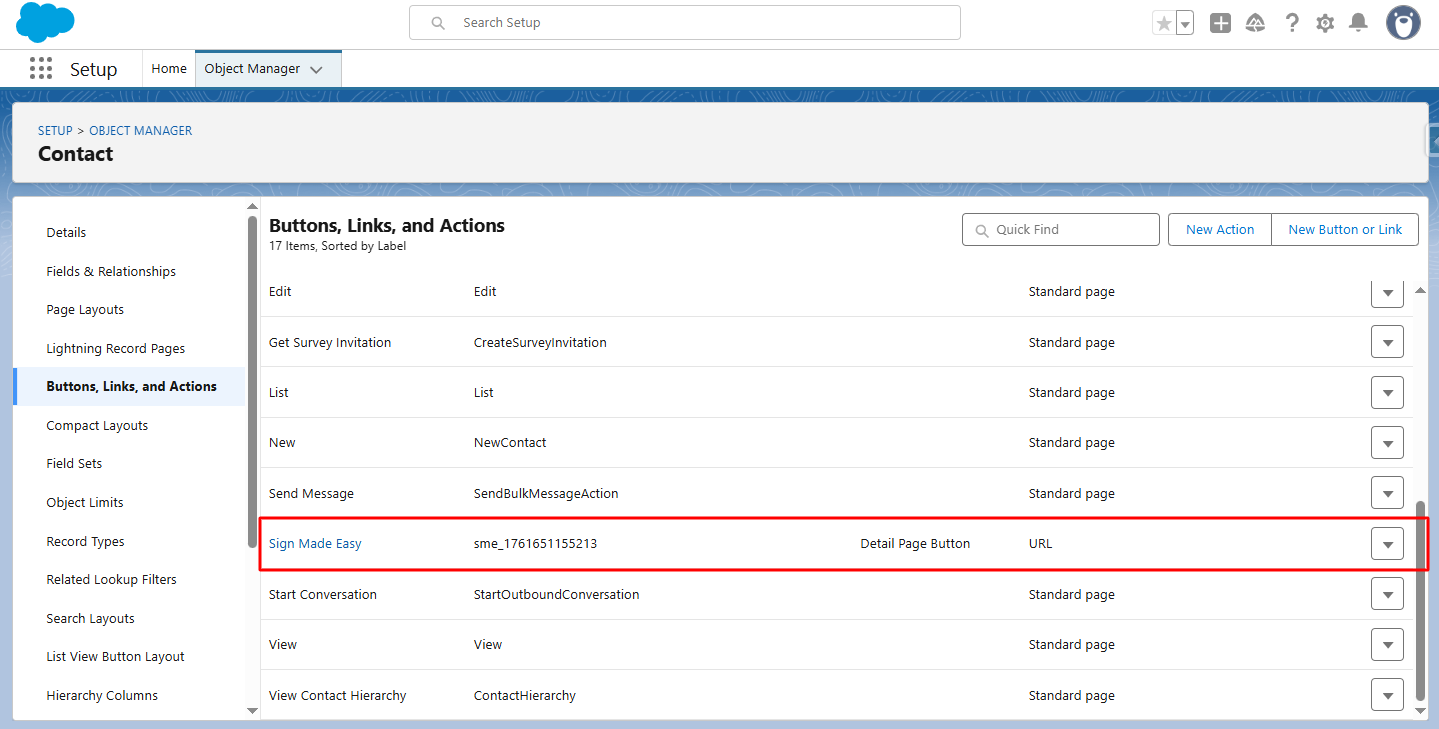Switch to the Home tab
The image size is (1439, 729).
point(168,68)
